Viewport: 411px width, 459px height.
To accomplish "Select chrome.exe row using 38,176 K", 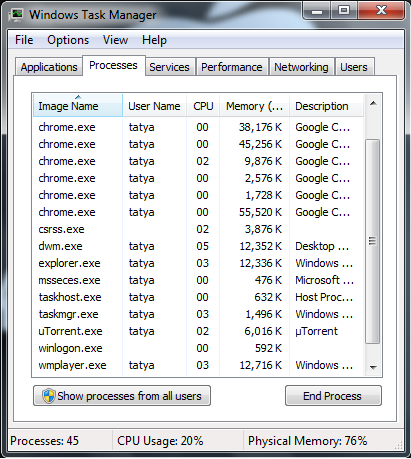I will click(198, 127).
